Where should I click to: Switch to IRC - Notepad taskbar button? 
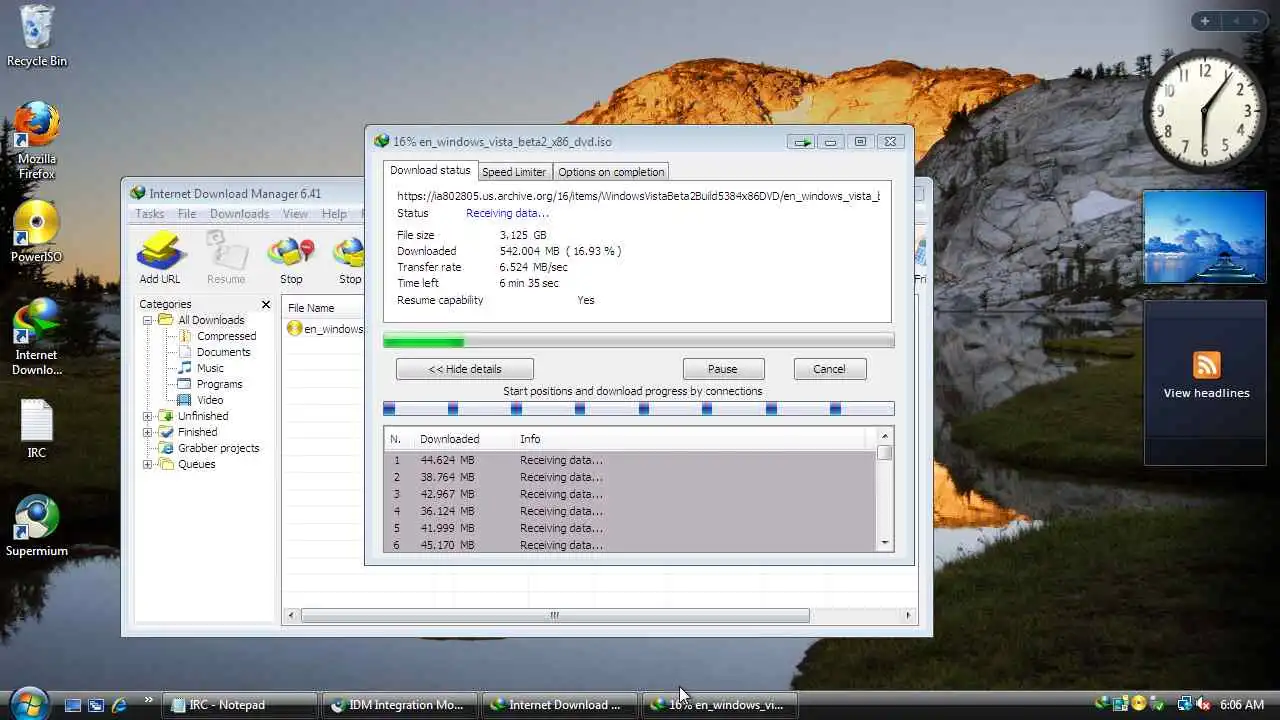pyautogui.click(x=240, y=705)
